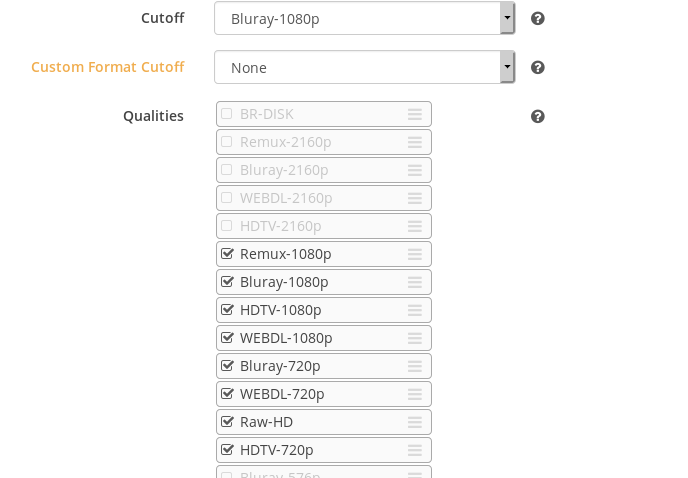The width and height of the screenshot is (688, 478).
Task: Uncheck the Bluray-1080p quality
Action: (x=227, y=282)
